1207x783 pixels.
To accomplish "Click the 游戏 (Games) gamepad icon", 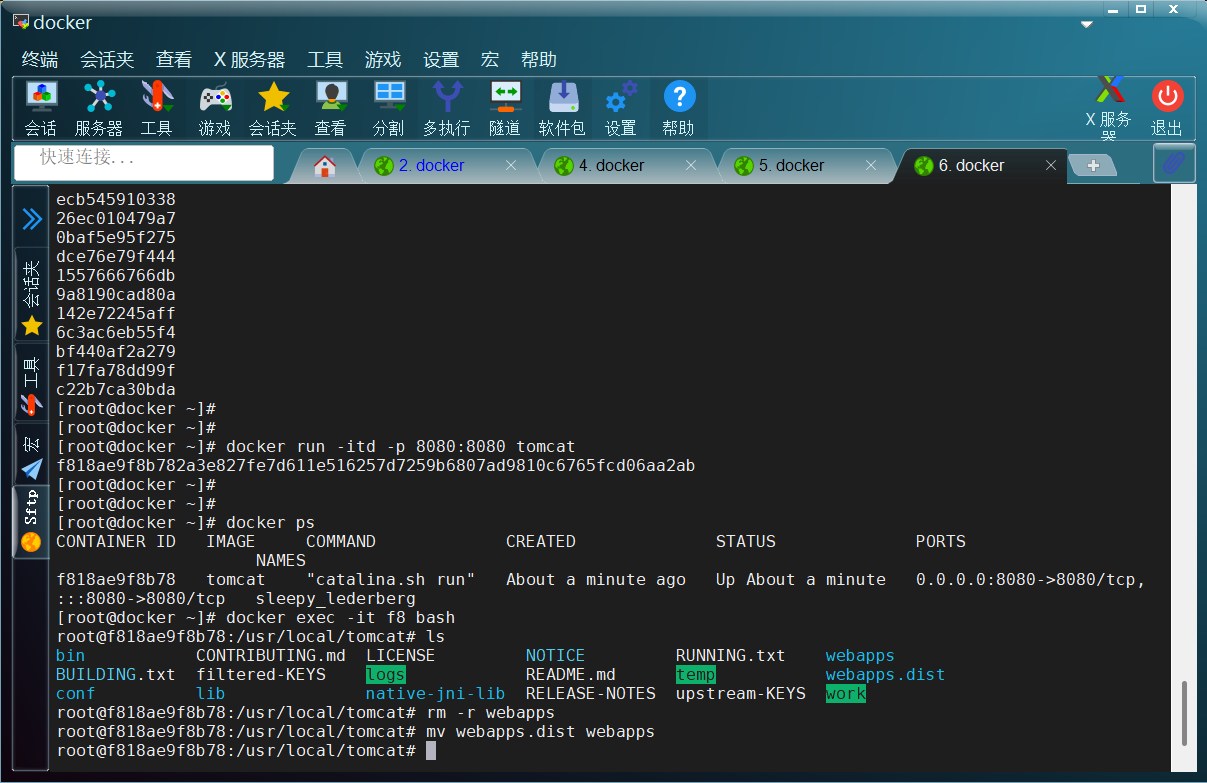I will tap(214, 109).
